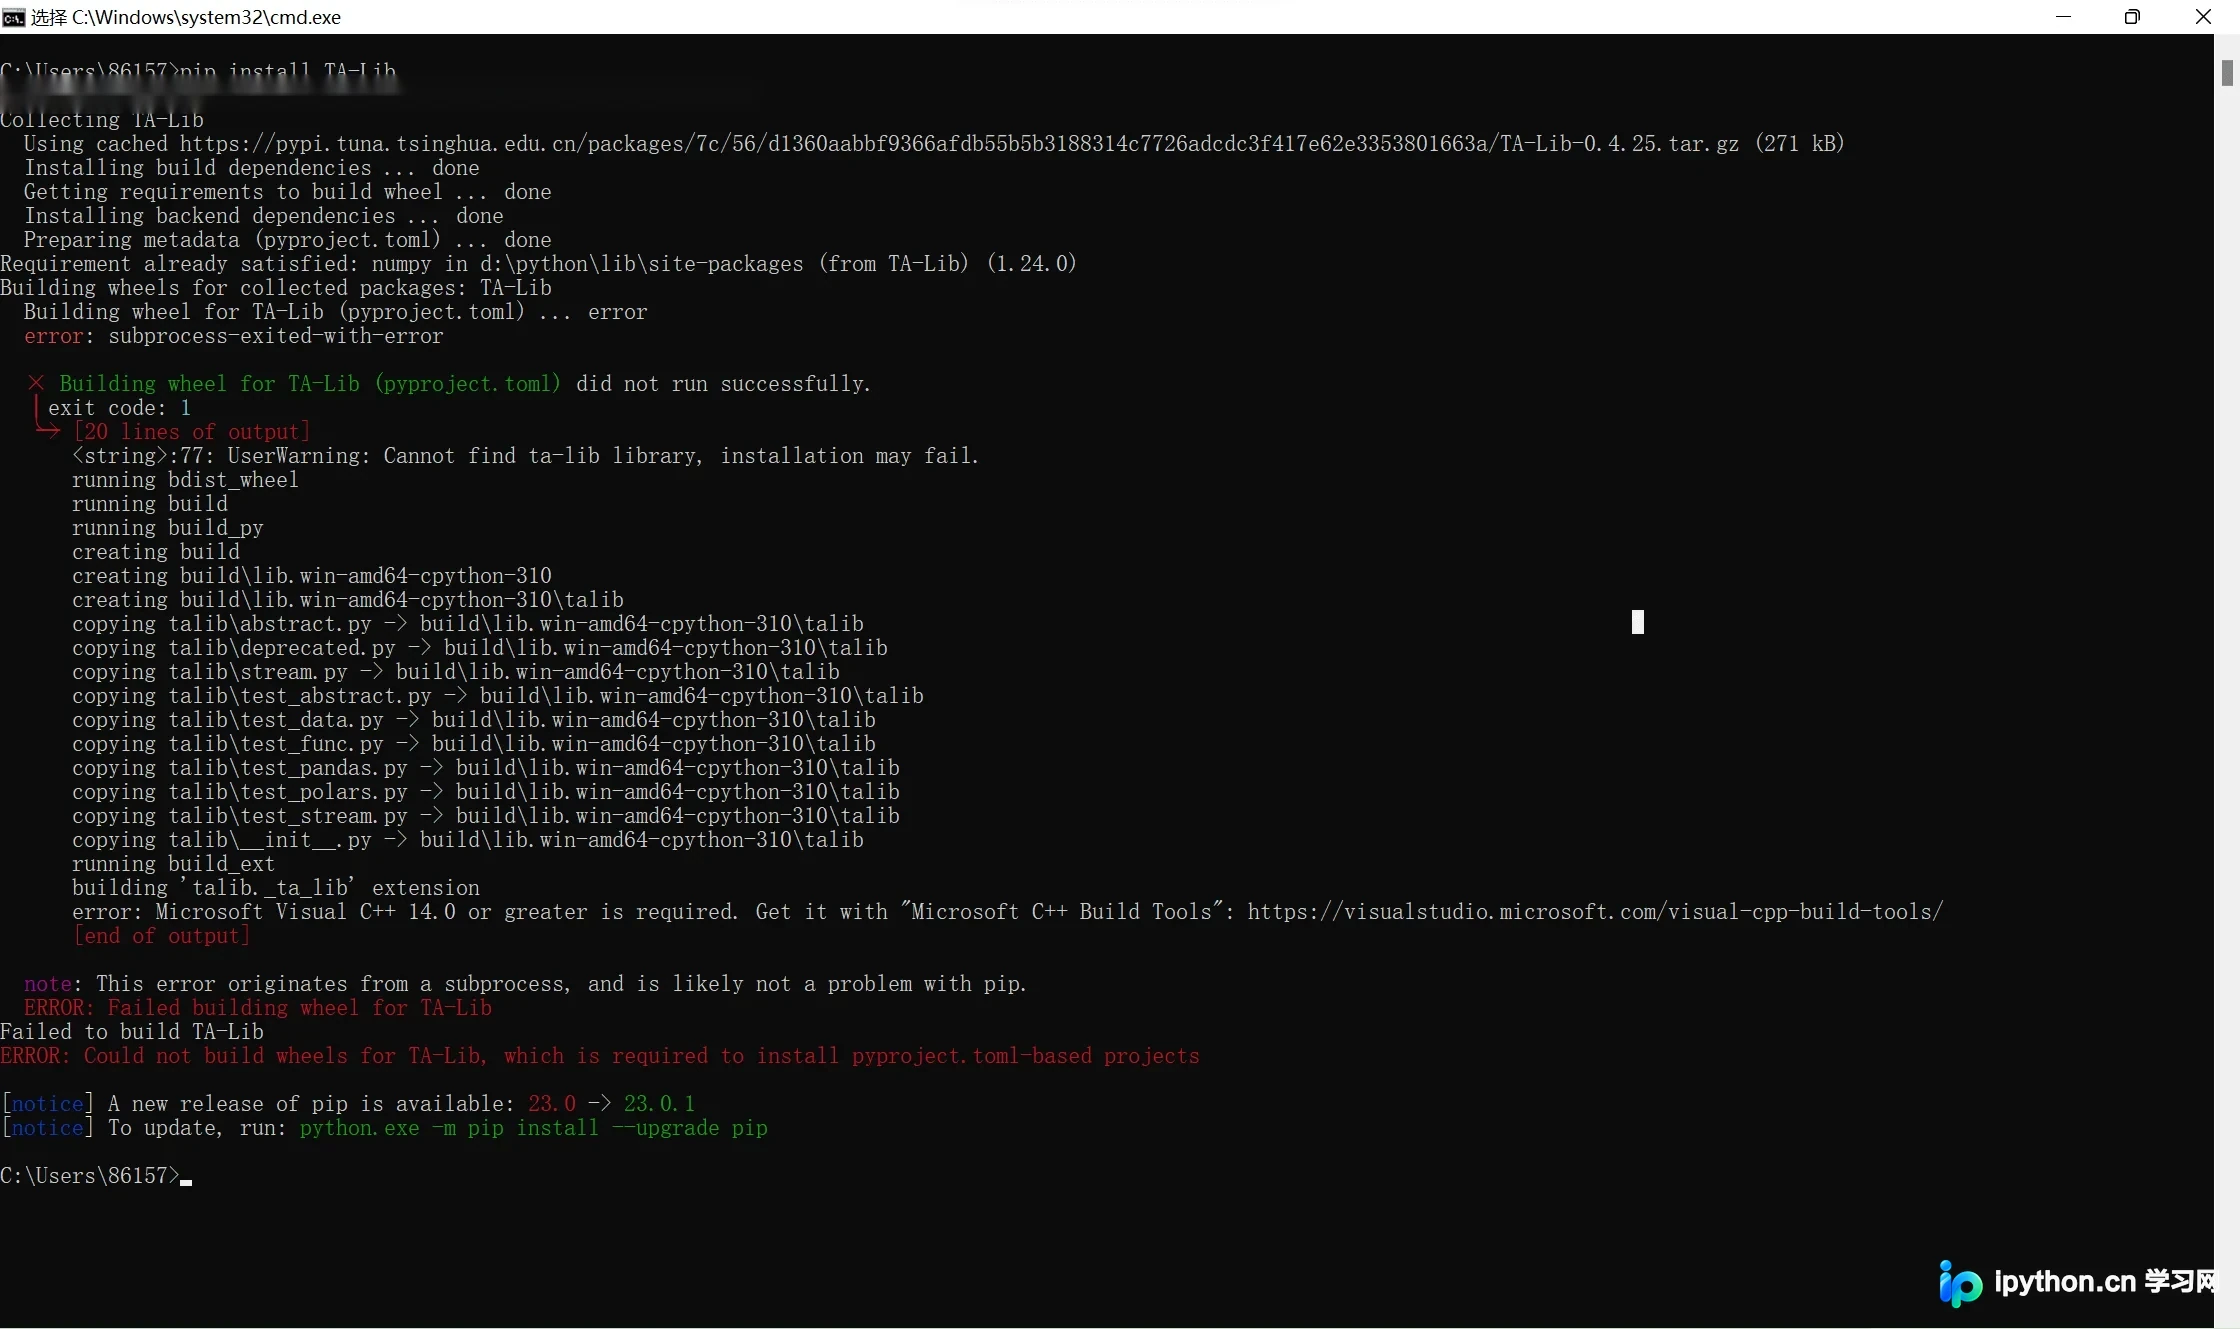Click 'ERROR: Could not build wheels' line
The image size is (2240, 1329).
[600, 1055]
